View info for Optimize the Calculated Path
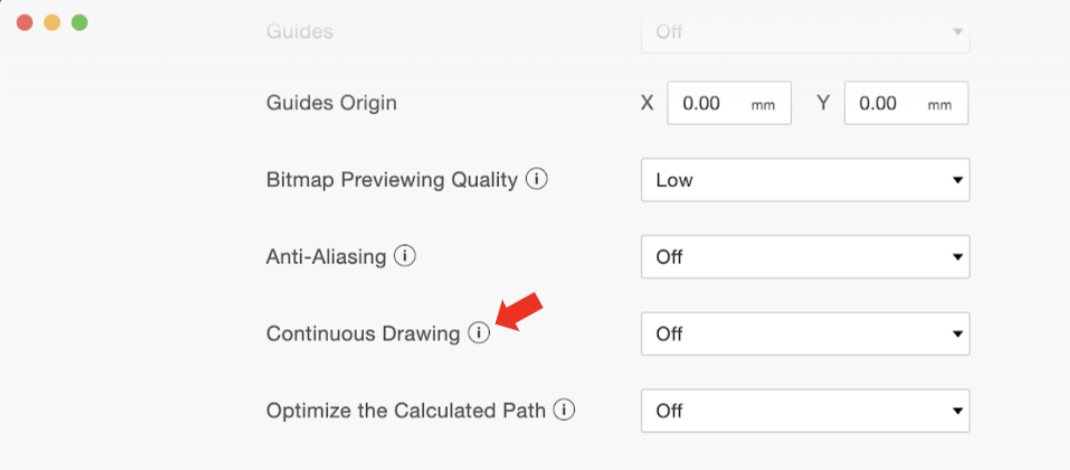Viewport: 1070px width, 470px height. pos(564,410)
